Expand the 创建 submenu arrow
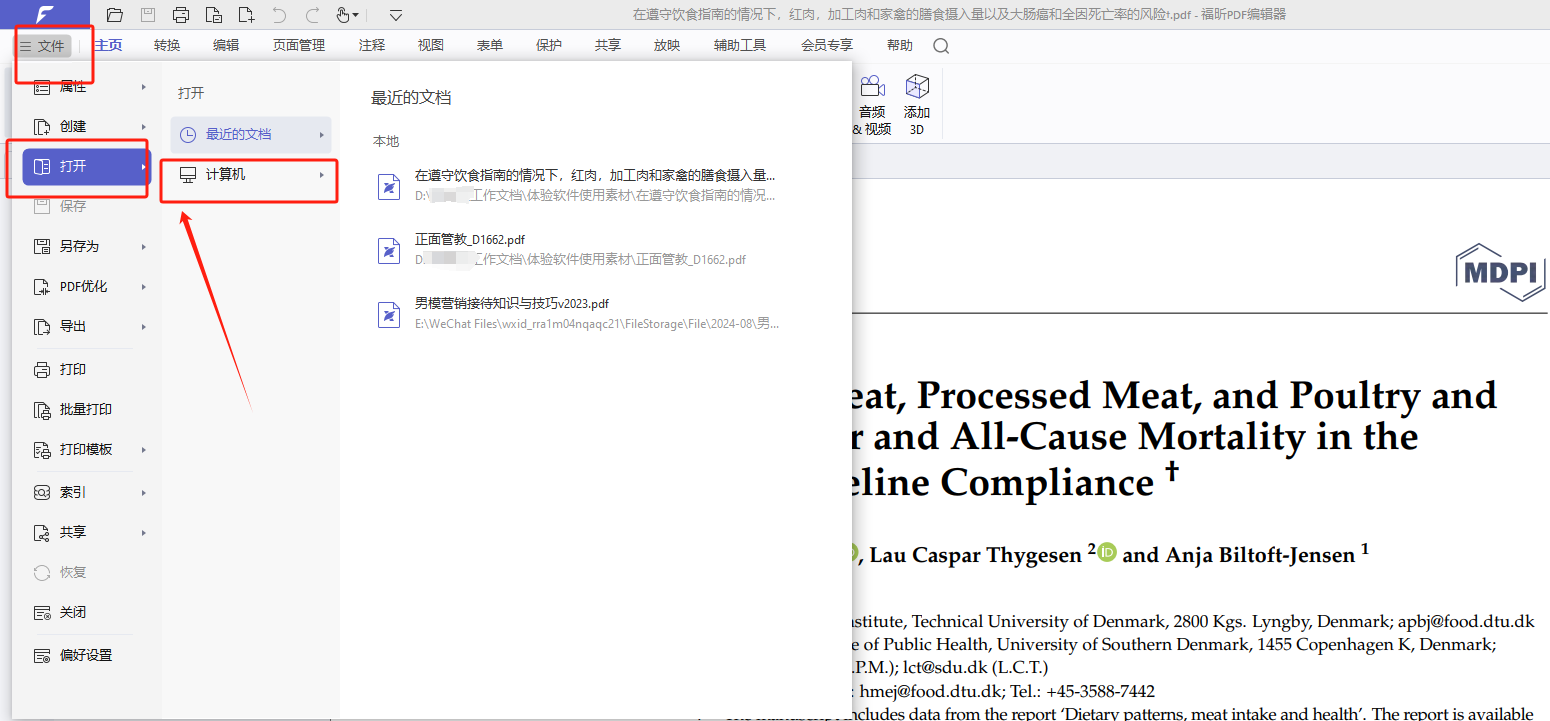Screen dimensions: 1550x721 click(x=144, y=127)
